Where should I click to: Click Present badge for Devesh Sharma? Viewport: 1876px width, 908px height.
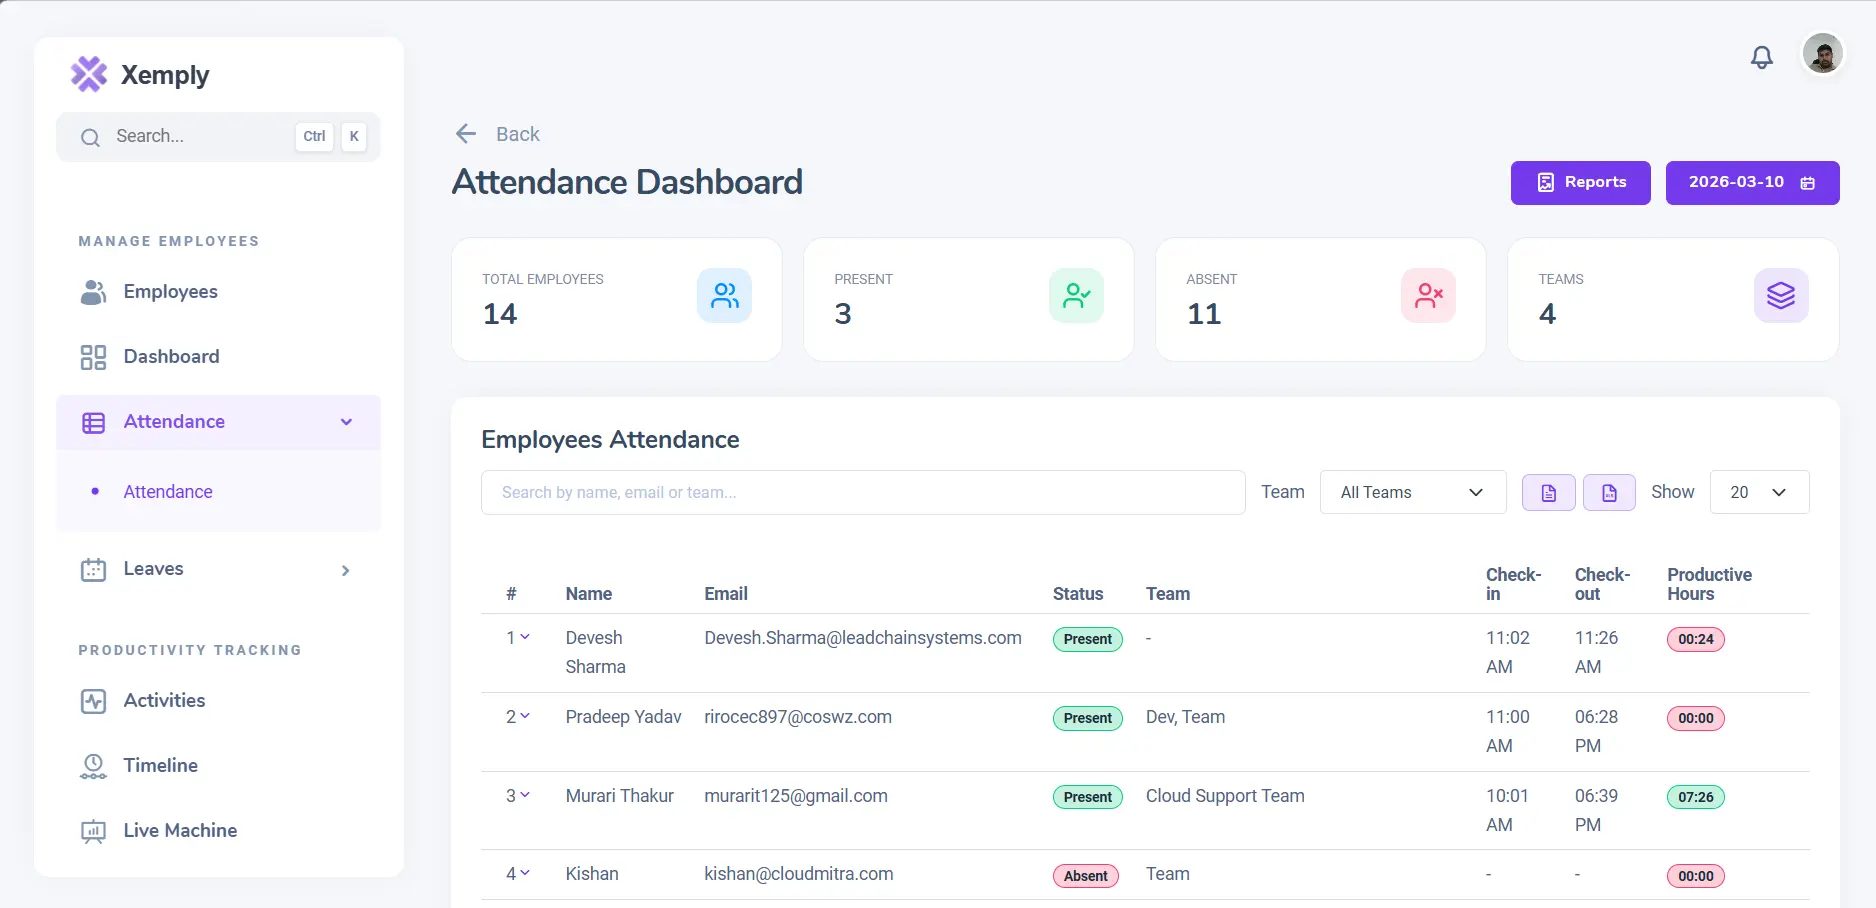tap(1088, 639)
